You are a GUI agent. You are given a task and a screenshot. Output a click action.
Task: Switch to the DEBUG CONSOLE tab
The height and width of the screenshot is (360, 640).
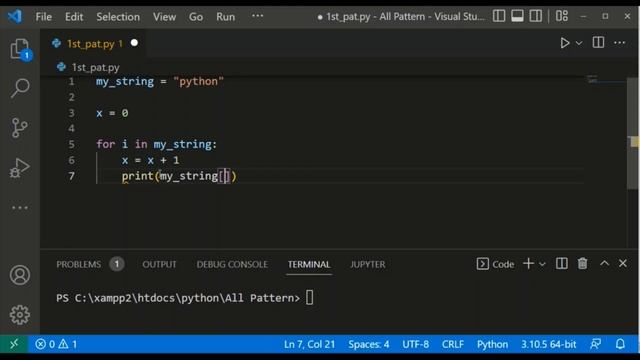click(x=232, y=264)
